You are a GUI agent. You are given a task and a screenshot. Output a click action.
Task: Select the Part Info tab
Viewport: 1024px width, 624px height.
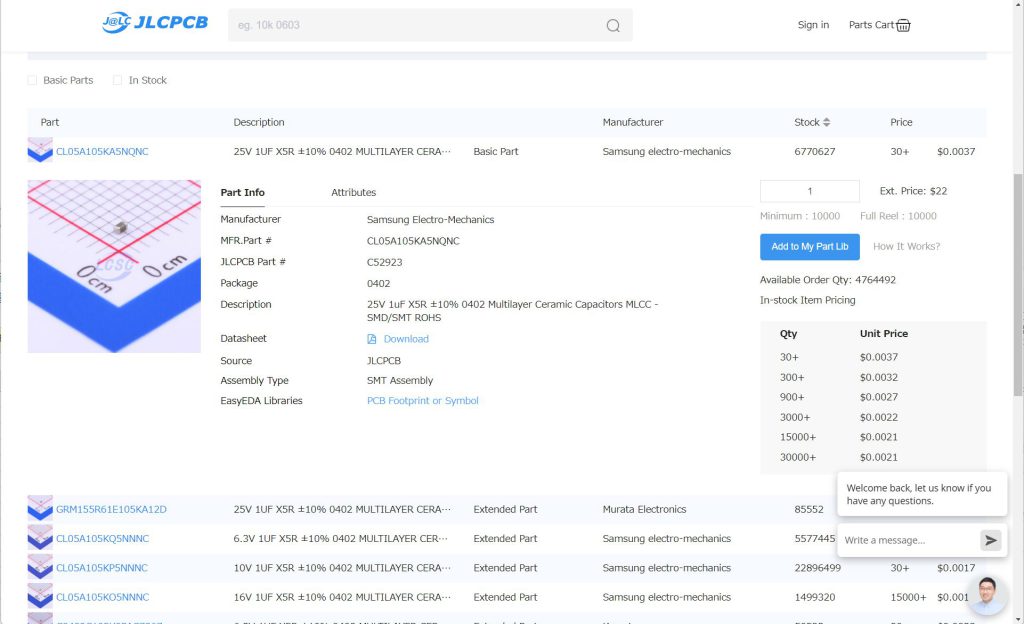click(x=242, y=192)
